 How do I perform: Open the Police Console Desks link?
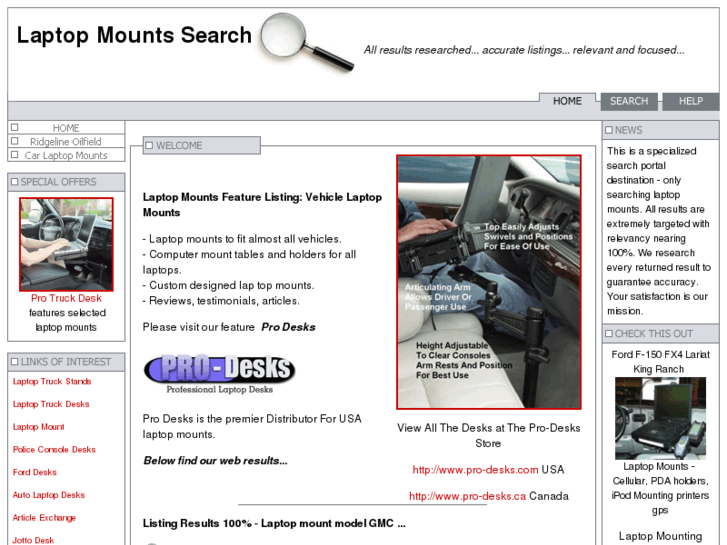[54, 449]
